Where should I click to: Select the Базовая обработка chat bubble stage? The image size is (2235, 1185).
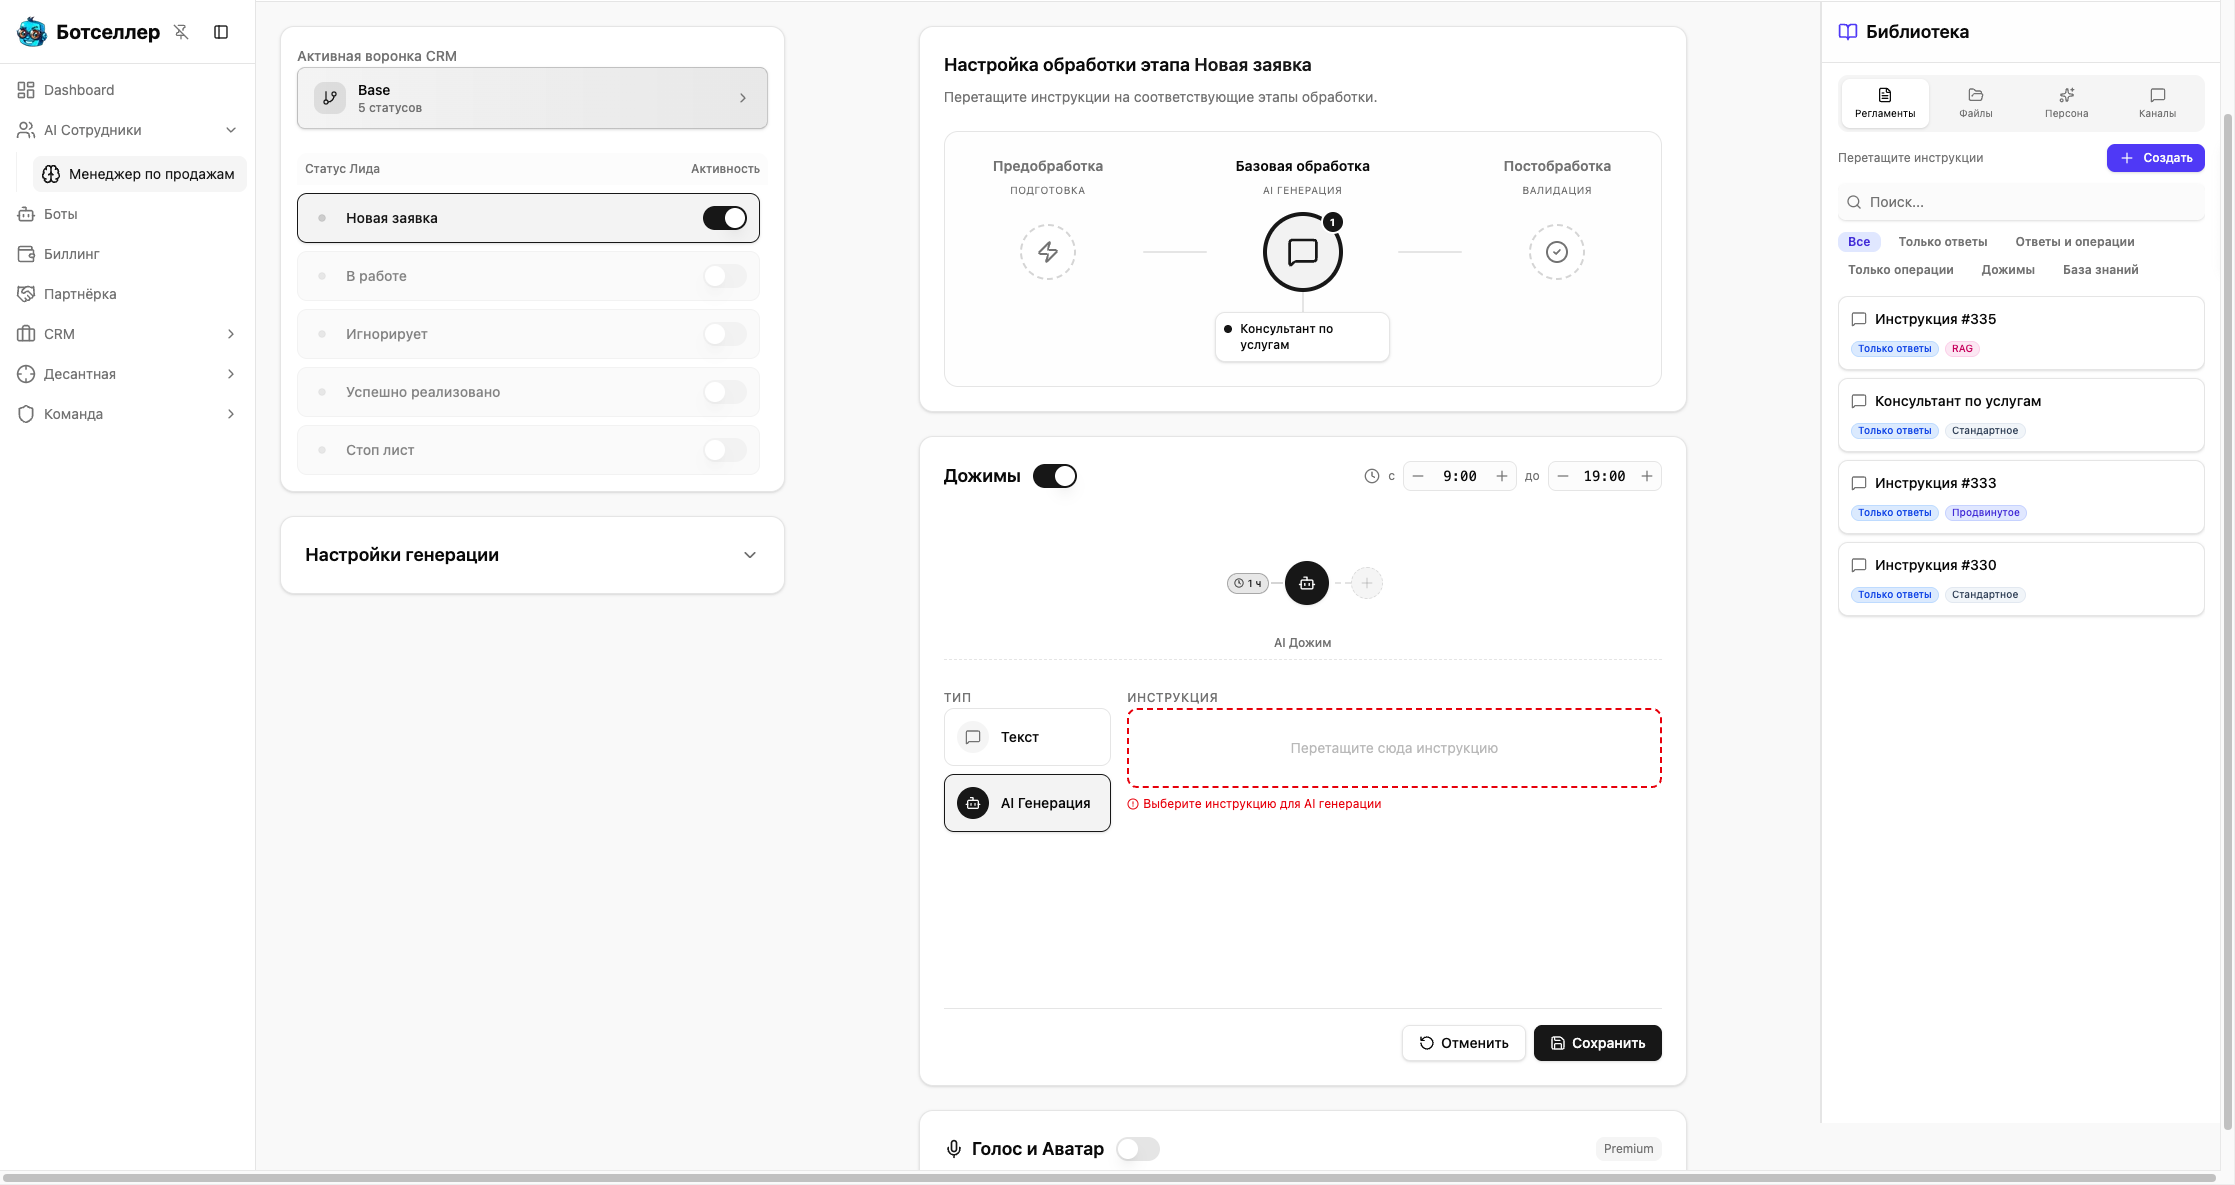click(1302, 252)
